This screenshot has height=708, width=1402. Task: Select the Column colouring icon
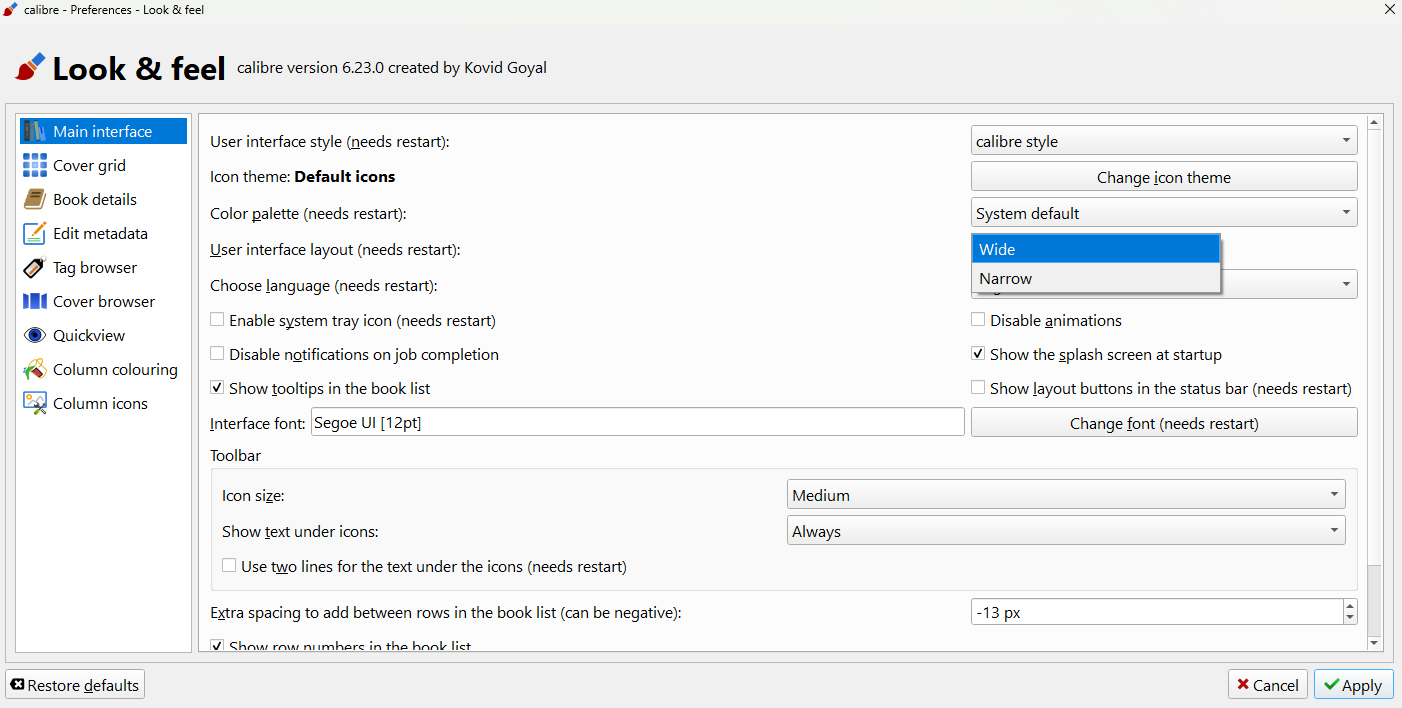point(35,369)
